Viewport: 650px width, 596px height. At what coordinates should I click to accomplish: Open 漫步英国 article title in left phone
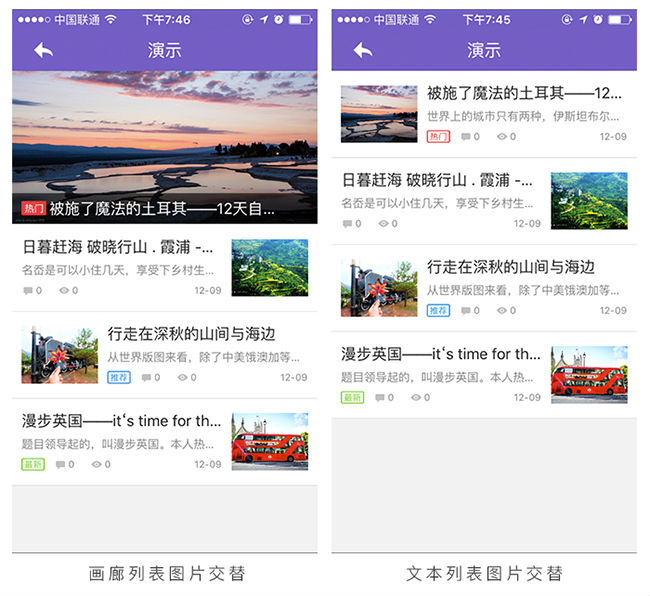[121, 421]
